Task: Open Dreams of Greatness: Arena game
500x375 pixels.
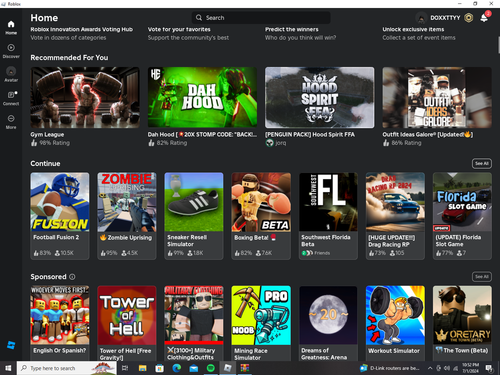Action: 328,323
